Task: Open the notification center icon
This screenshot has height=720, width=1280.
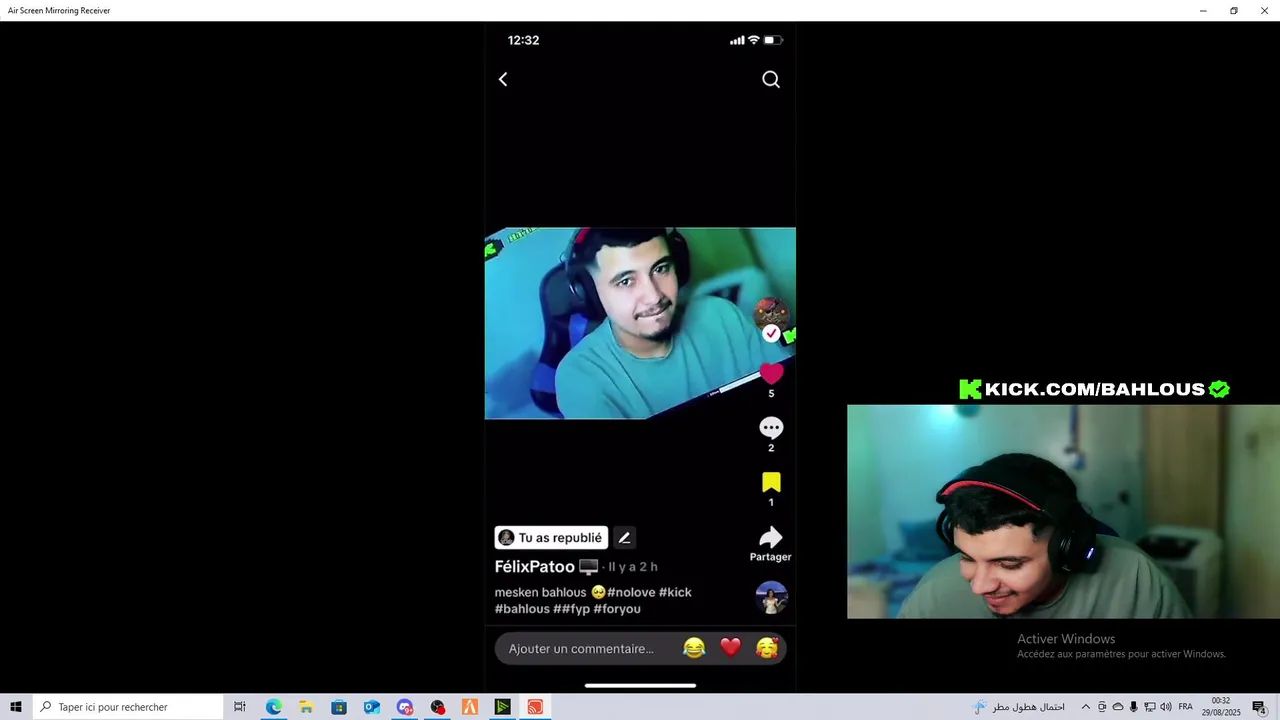Action: pyautogui.click(x=1260, y=707)
